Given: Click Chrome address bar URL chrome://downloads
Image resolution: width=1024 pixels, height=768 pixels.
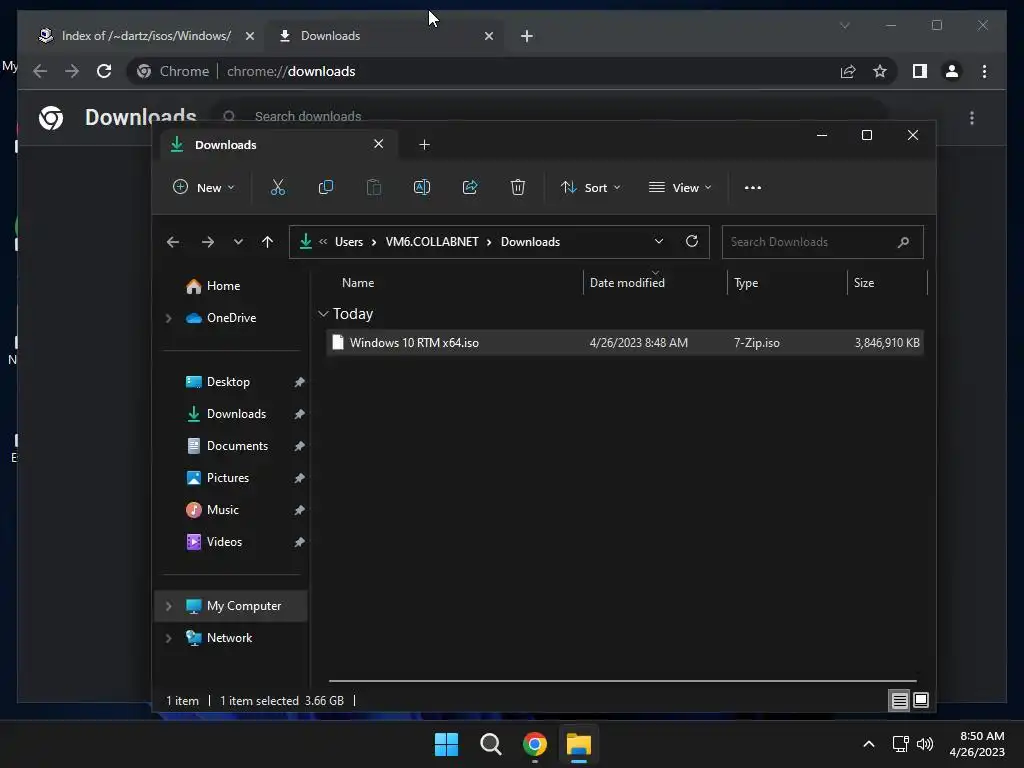Looking at the screenshot, I should point(291,71).
